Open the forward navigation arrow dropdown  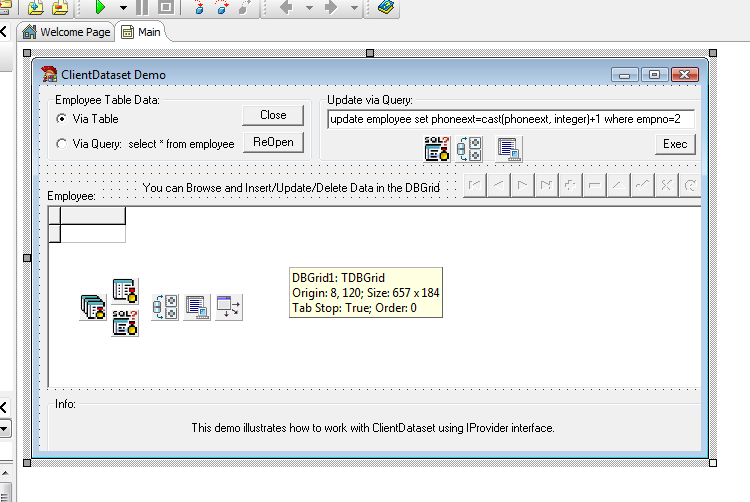click(355, 7)
